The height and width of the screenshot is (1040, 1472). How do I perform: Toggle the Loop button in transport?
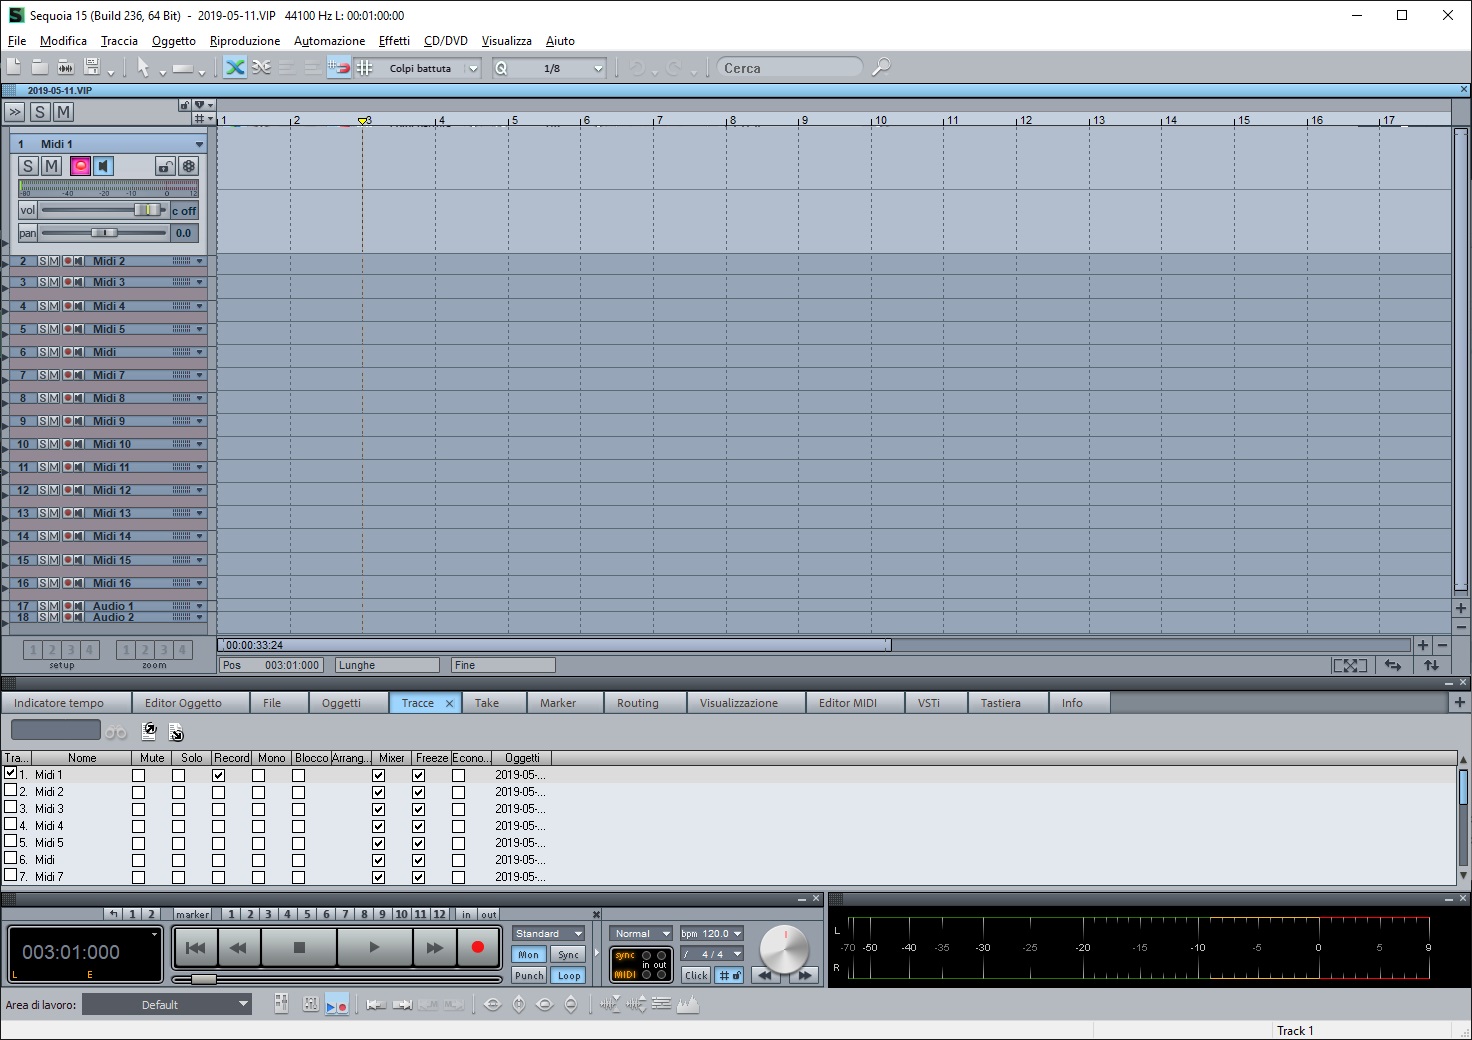pyautogui.click(x=568, y=975)
